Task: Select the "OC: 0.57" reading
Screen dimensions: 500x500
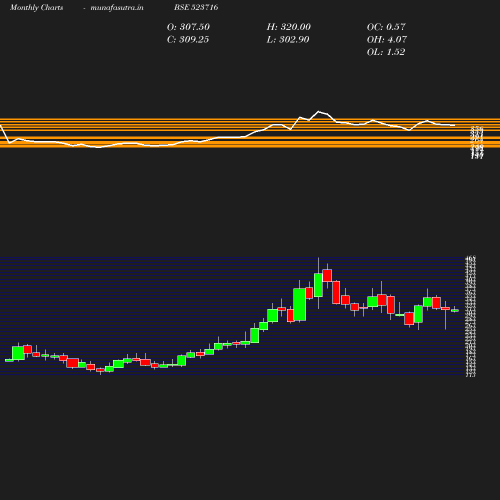Action: point(386,27)
